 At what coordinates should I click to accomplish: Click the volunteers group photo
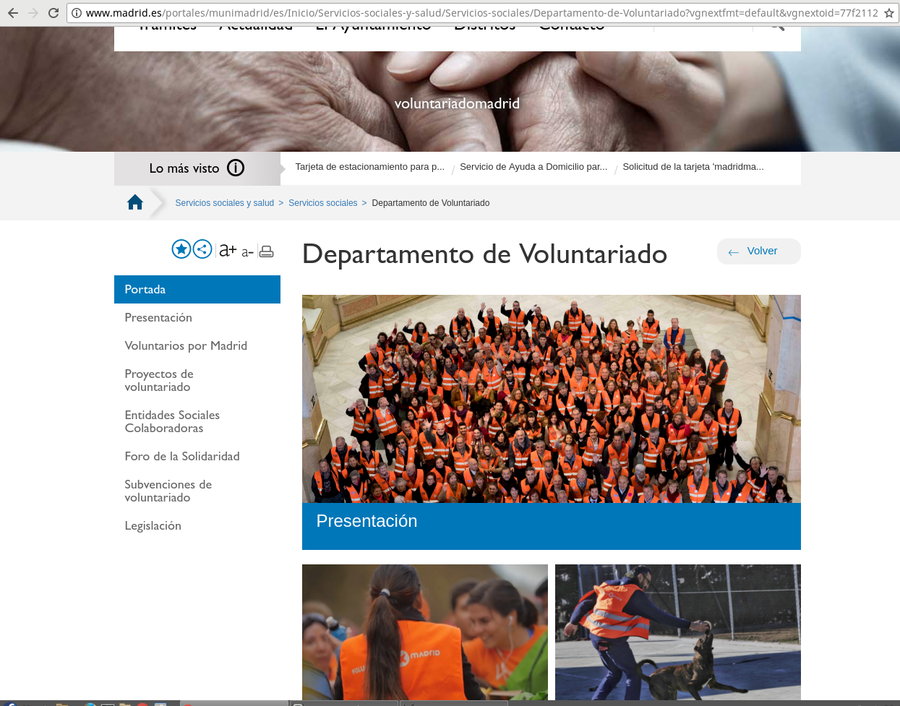(x=551, y=398)
